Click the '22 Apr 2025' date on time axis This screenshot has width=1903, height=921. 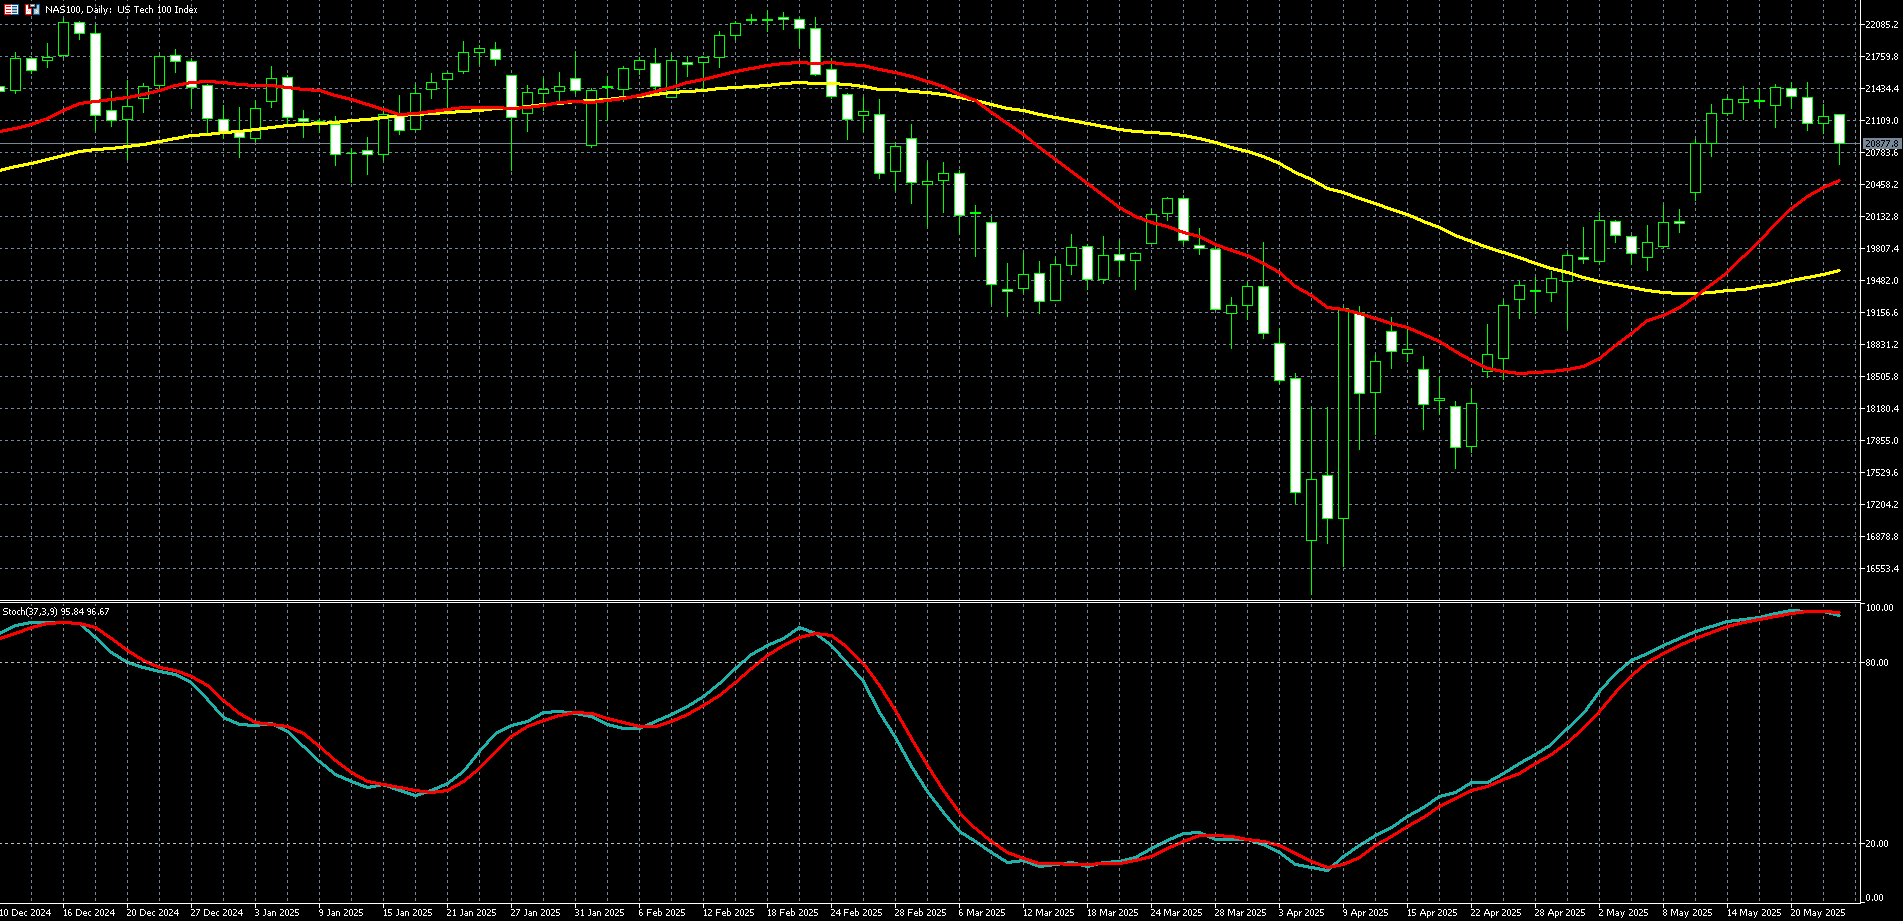[1495, 913]
